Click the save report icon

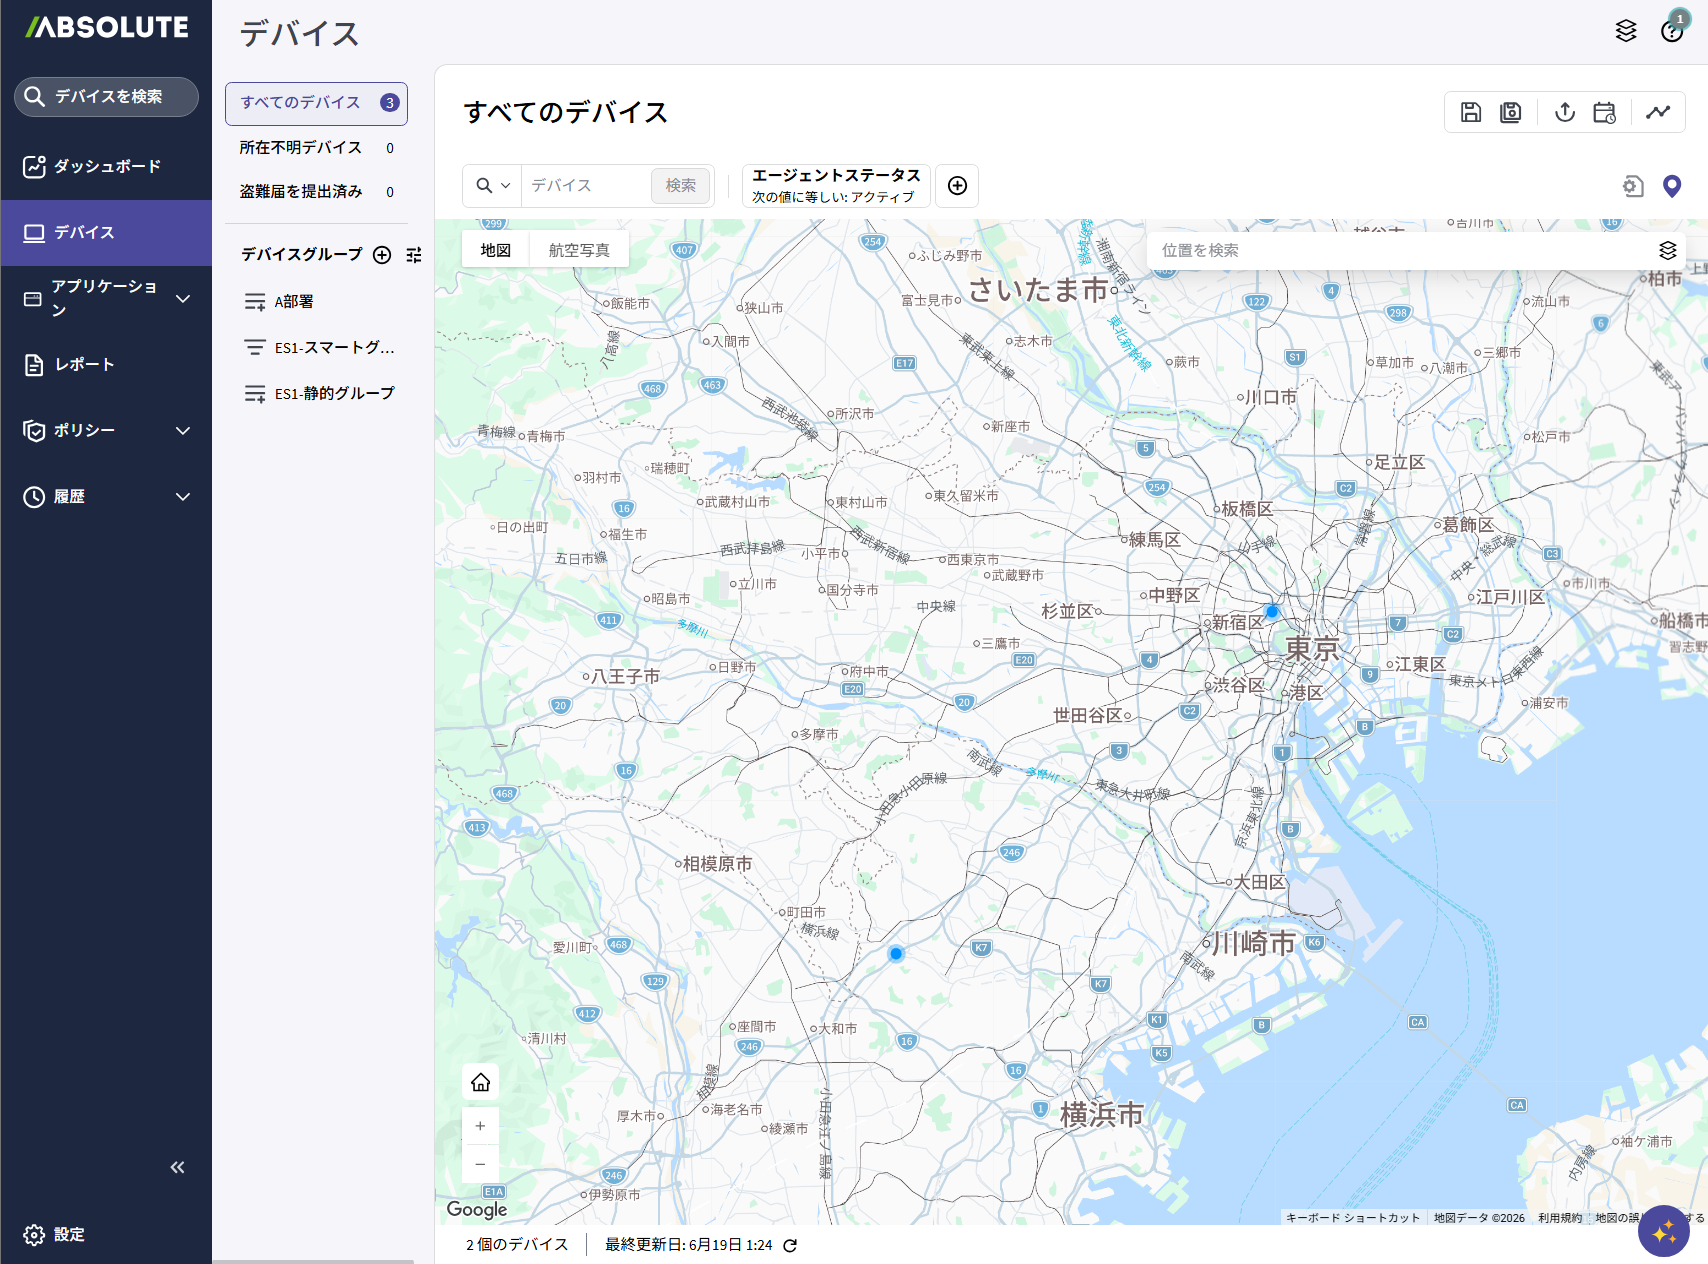coord(1471,112)
